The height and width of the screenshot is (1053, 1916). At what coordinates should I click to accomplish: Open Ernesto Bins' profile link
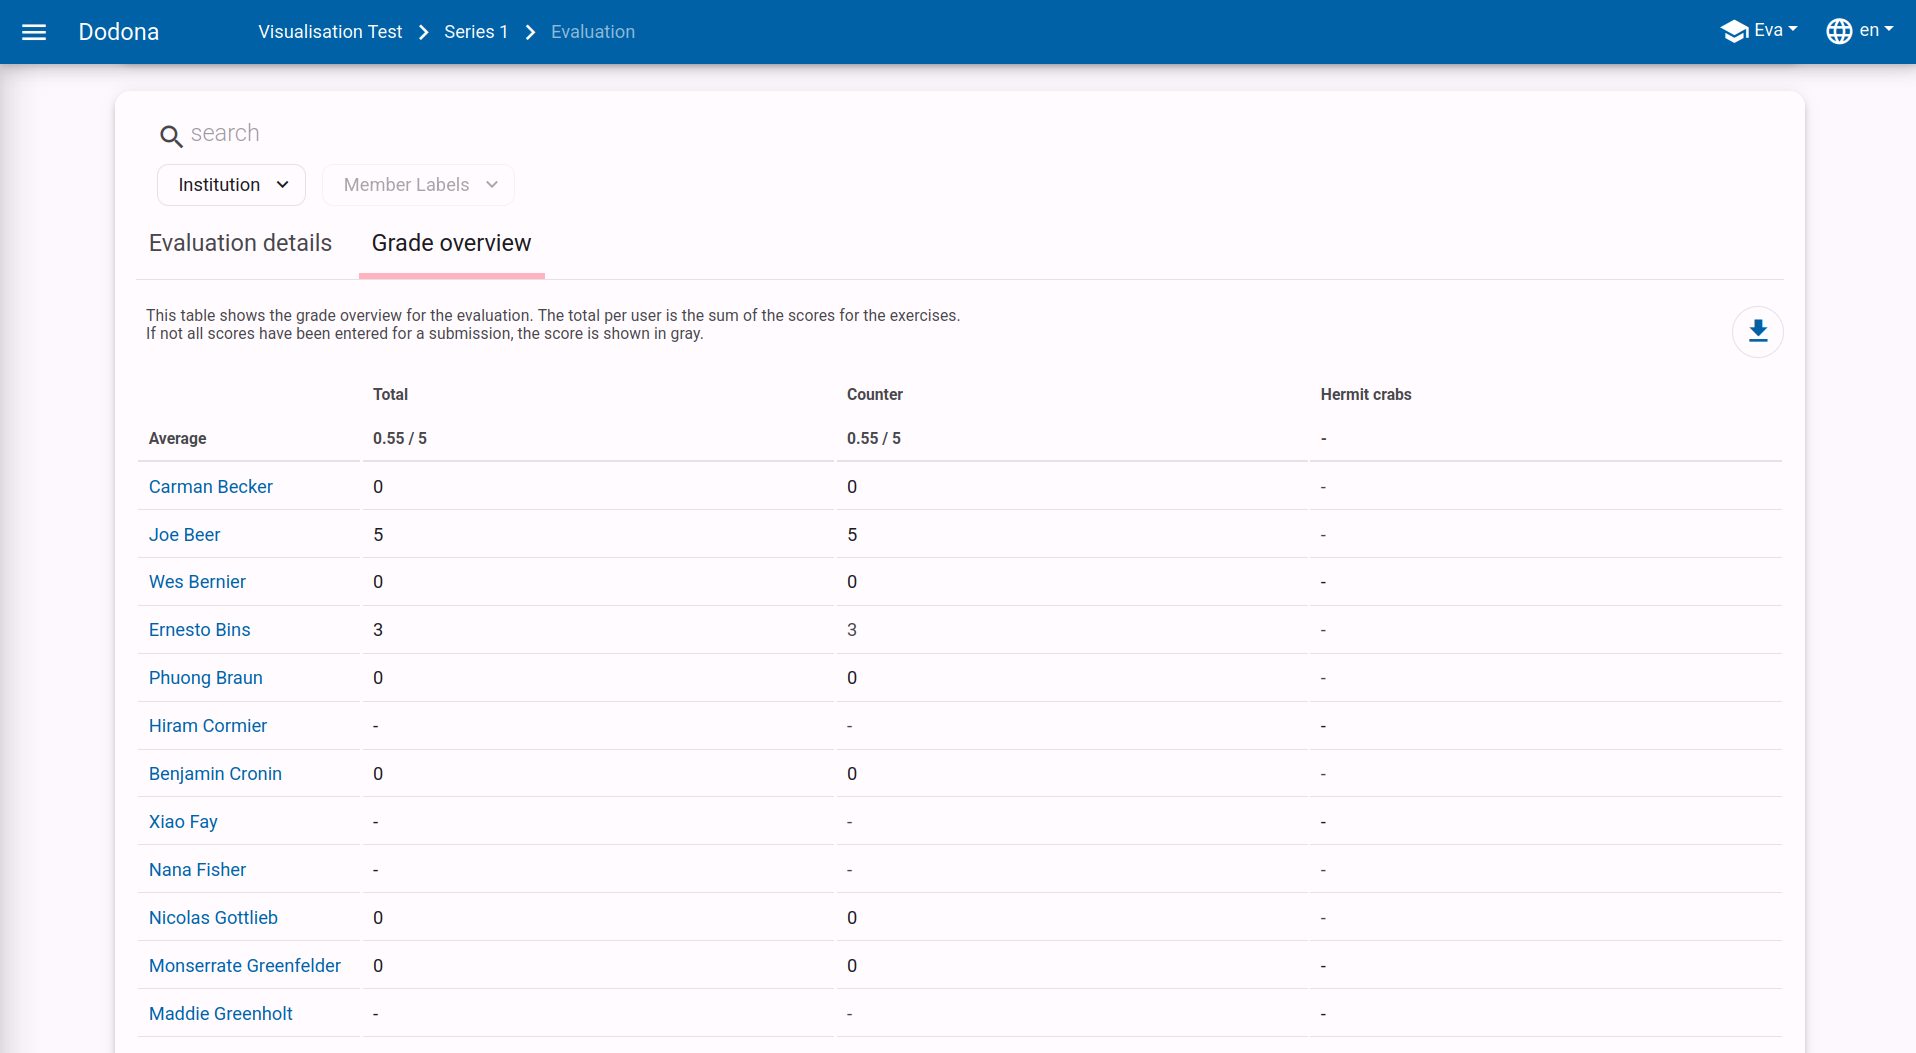(200, 630)
